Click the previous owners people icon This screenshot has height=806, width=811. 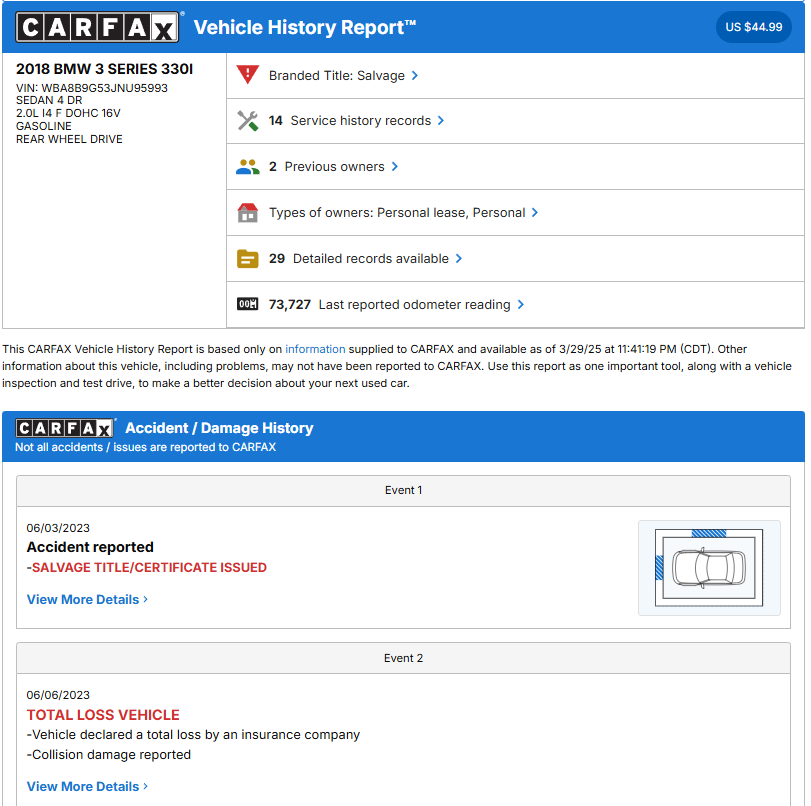click(247, 167)
